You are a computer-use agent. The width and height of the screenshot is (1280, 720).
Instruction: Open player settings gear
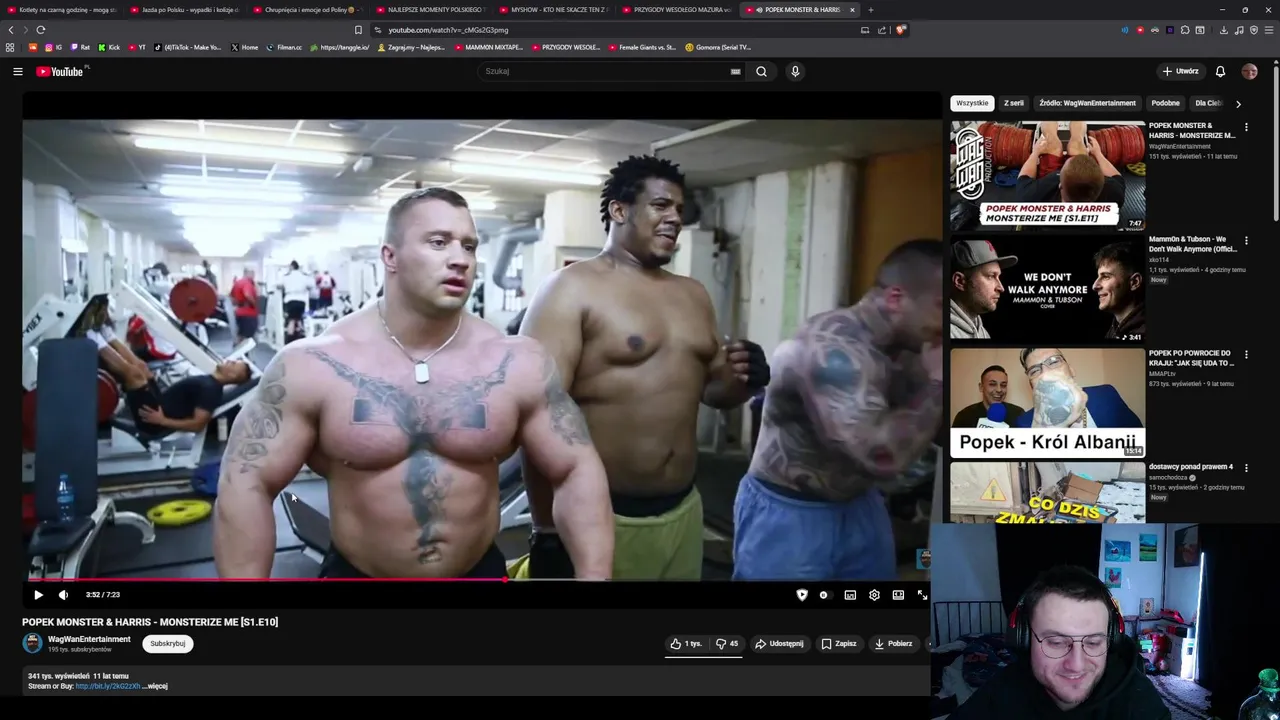[874, 595]
